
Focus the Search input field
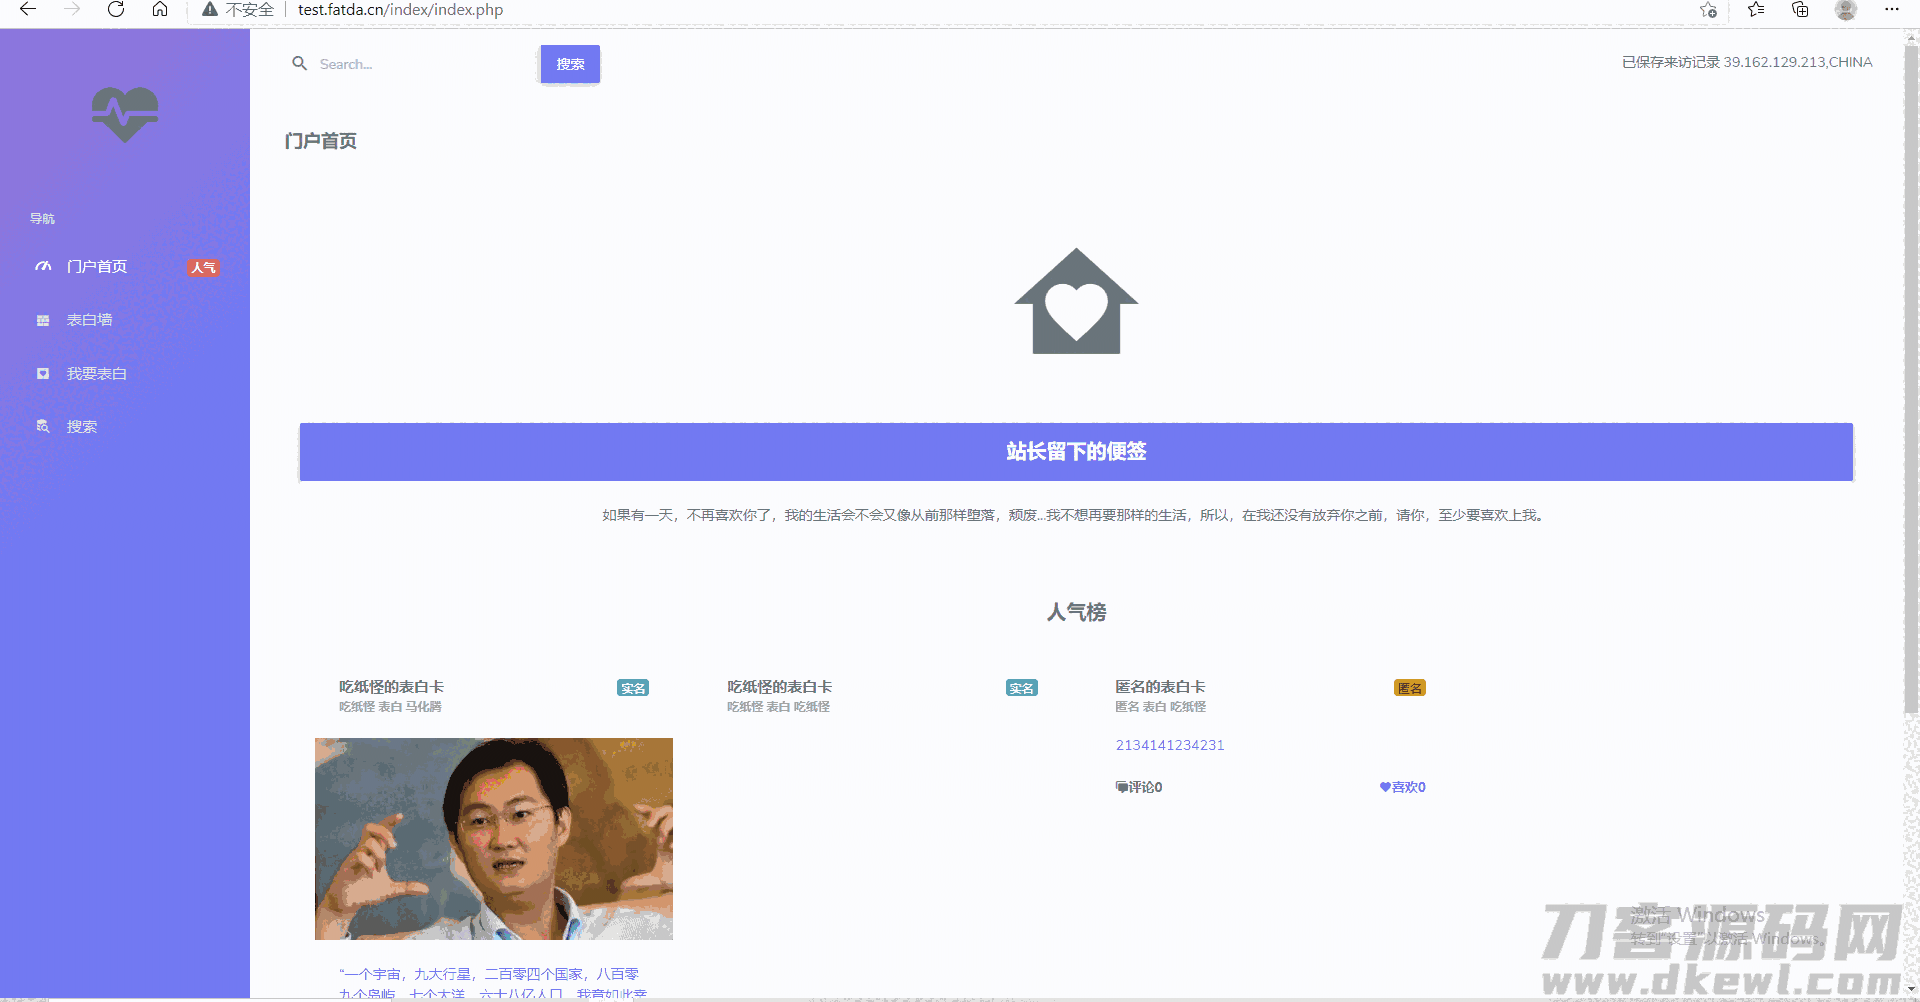pos(420,64)
